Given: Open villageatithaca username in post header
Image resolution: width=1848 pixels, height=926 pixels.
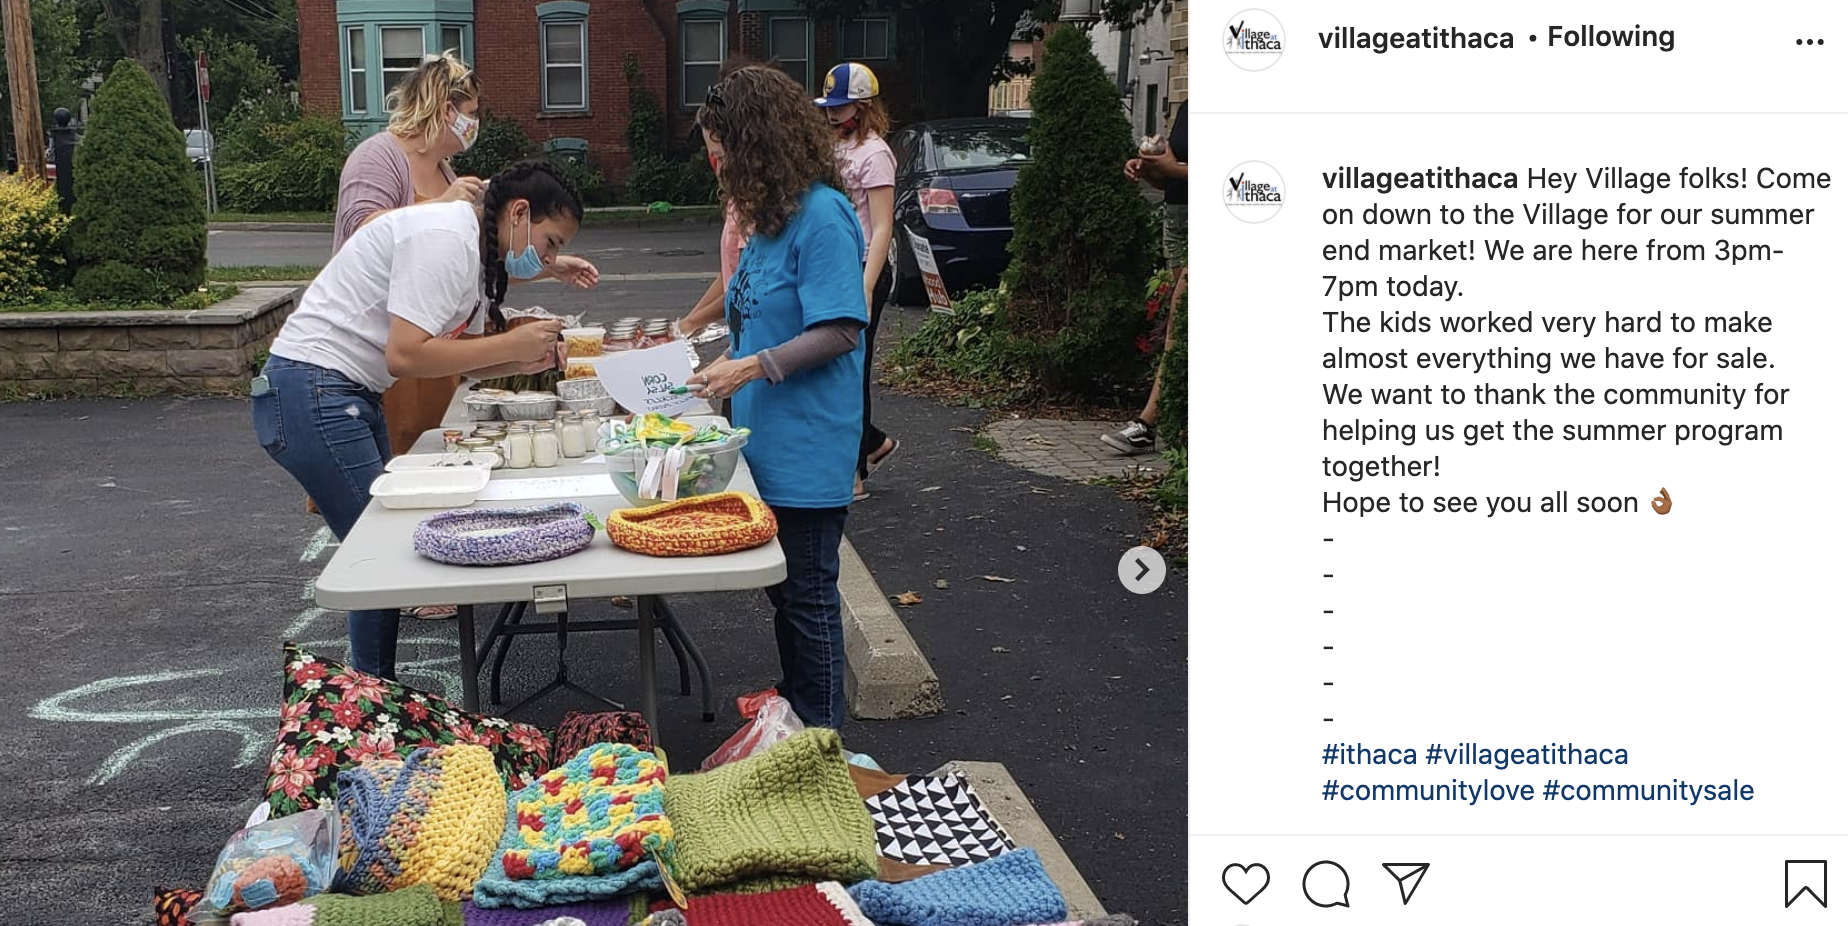Looking at the screenshot, I should coord(1415,38).
